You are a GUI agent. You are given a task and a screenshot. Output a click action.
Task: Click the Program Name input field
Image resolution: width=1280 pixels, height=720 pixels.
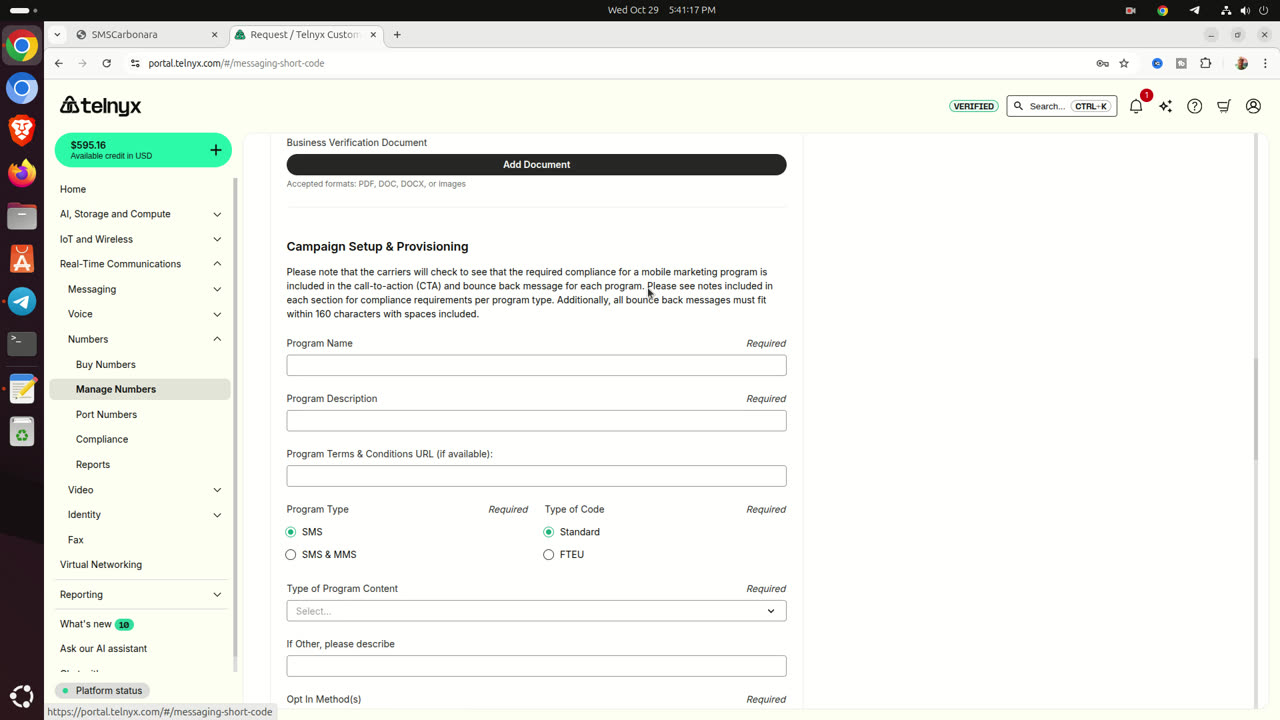point(536,365)
